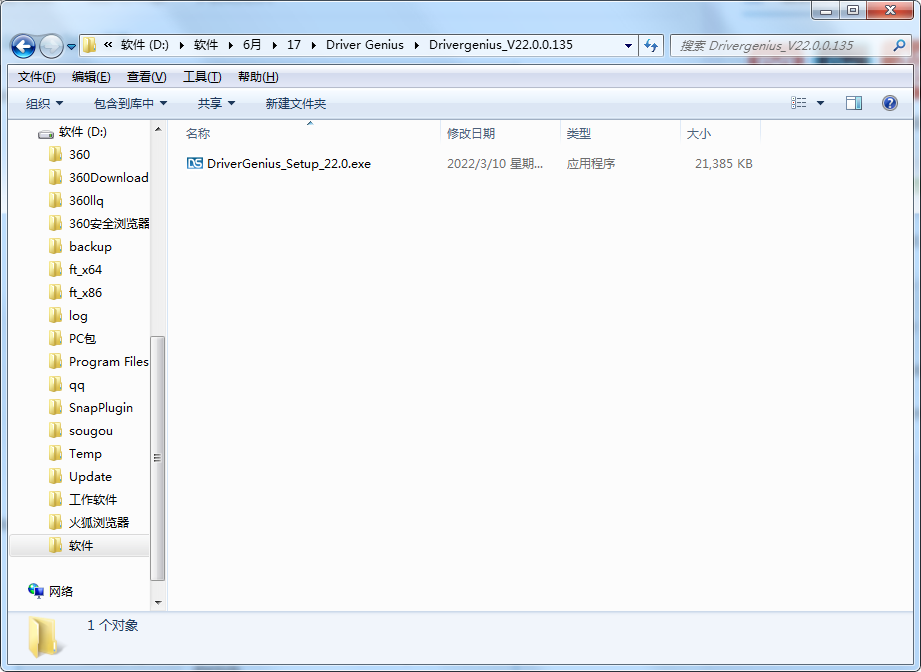Open the 编辑(E) menu
This screenshot has height=672, width=921.
(x=91, y=77)
